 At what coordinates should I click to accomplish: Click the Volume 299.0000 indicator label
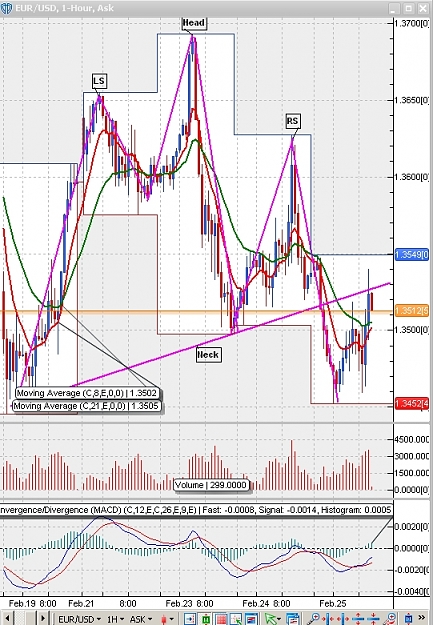coord(211,485)
